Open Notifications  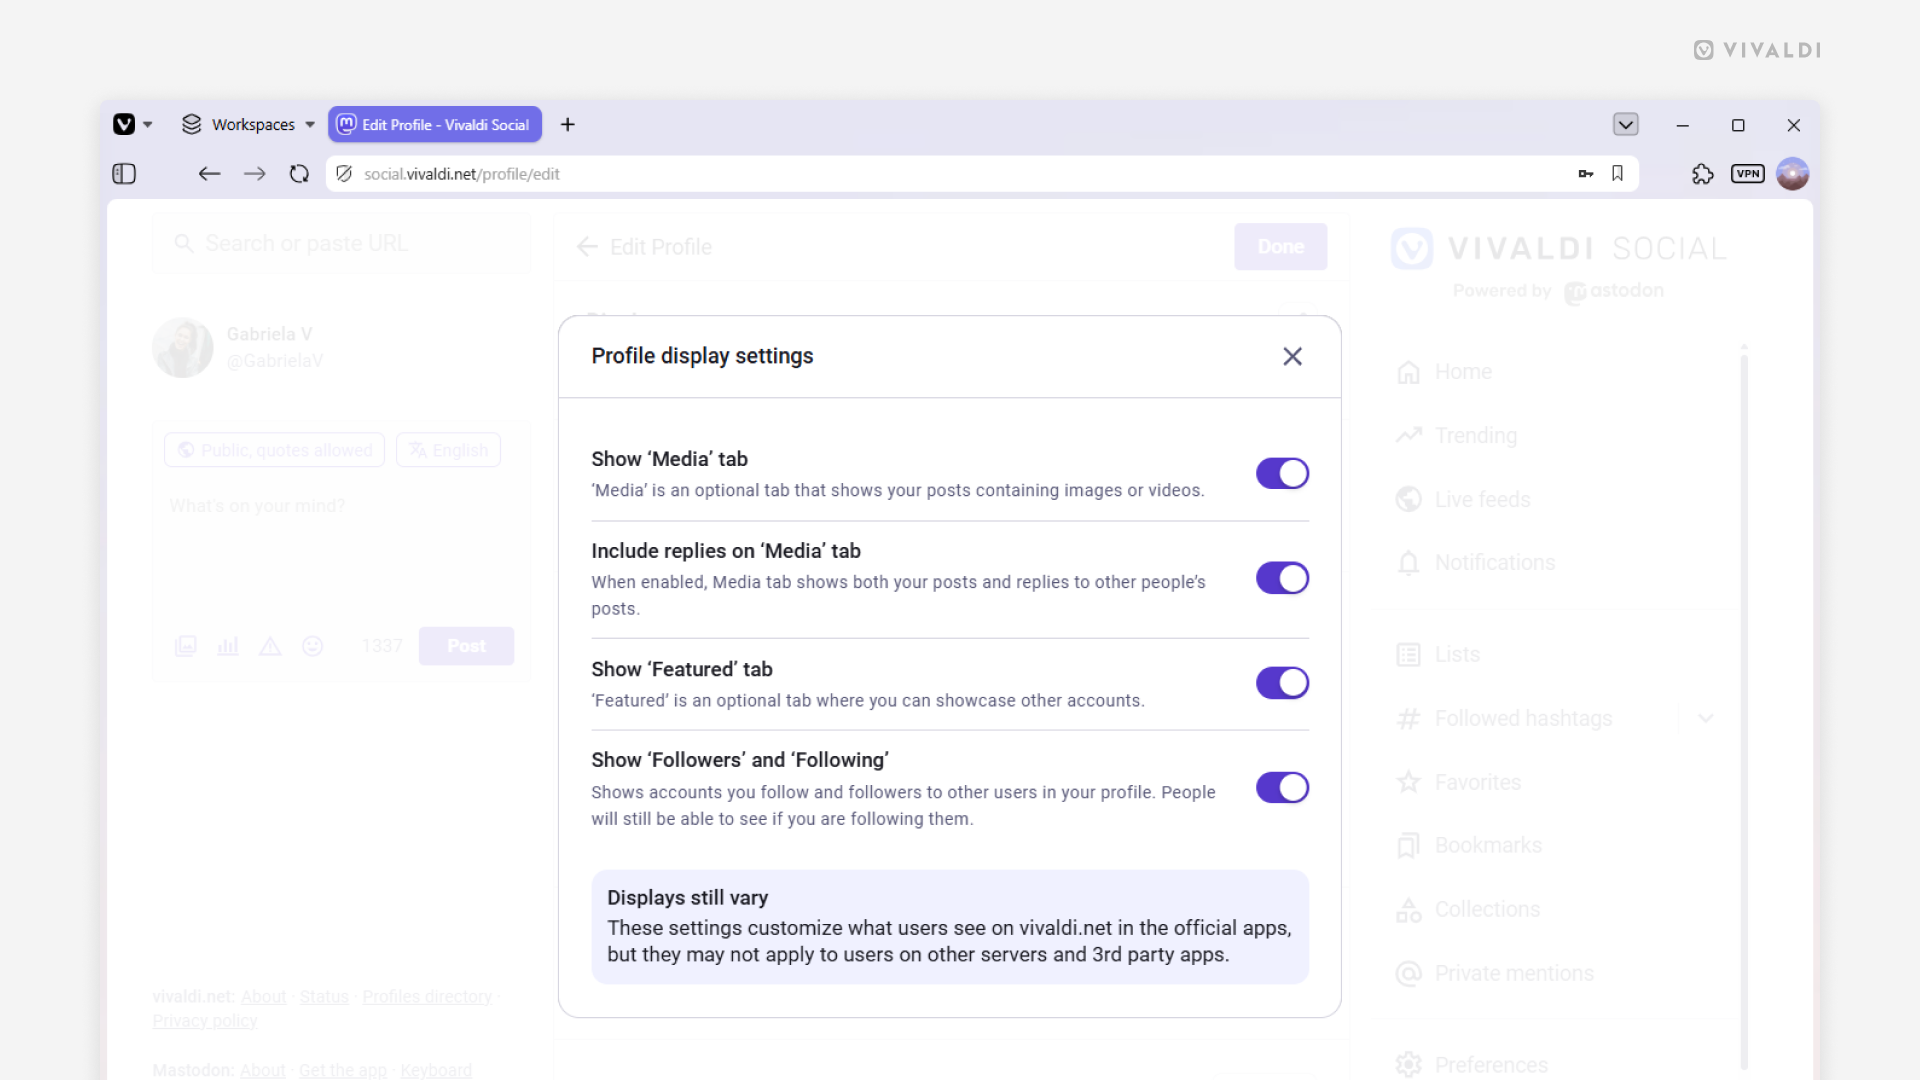point(1476,563)
